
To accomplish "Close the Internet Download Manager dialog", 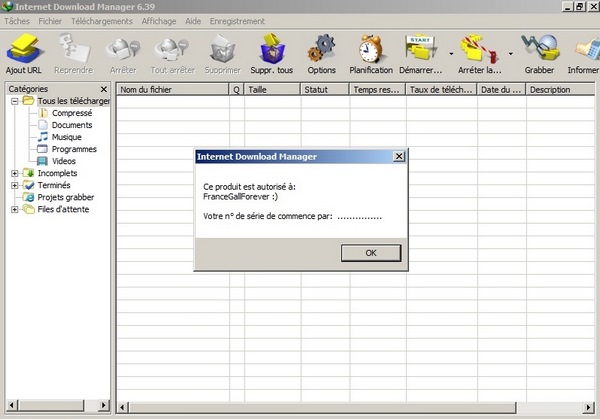I will point(399,156).
